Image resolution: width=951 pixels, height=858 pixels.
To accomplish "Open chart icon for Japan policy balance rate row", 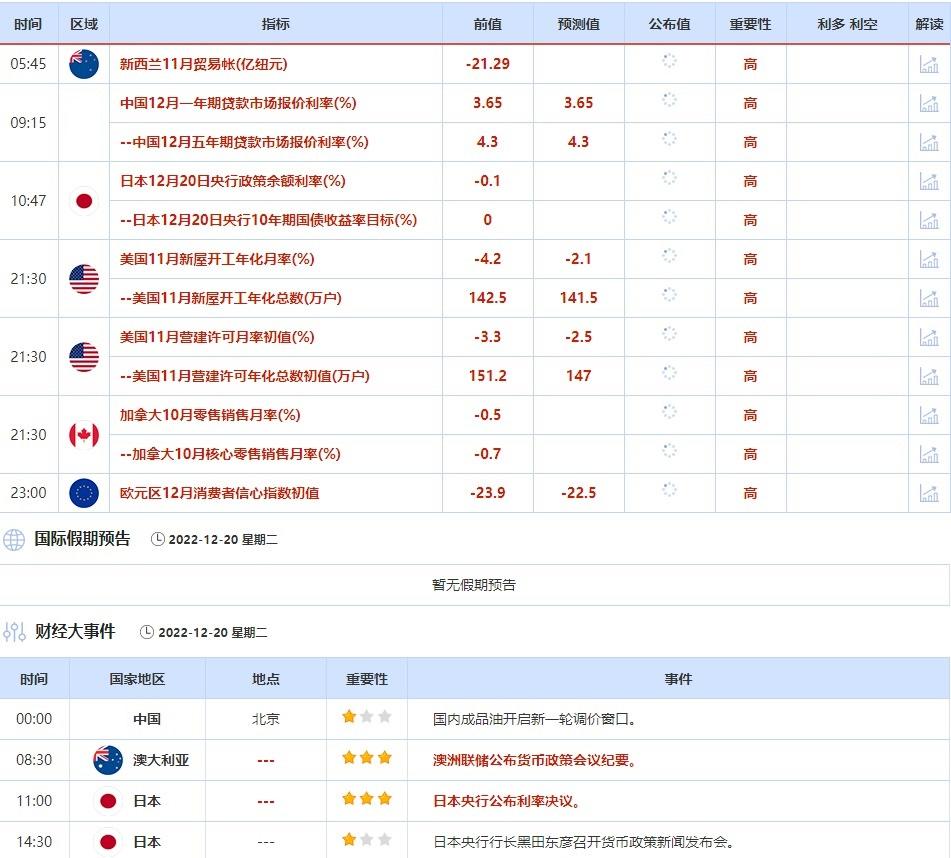I will [929, 181].
